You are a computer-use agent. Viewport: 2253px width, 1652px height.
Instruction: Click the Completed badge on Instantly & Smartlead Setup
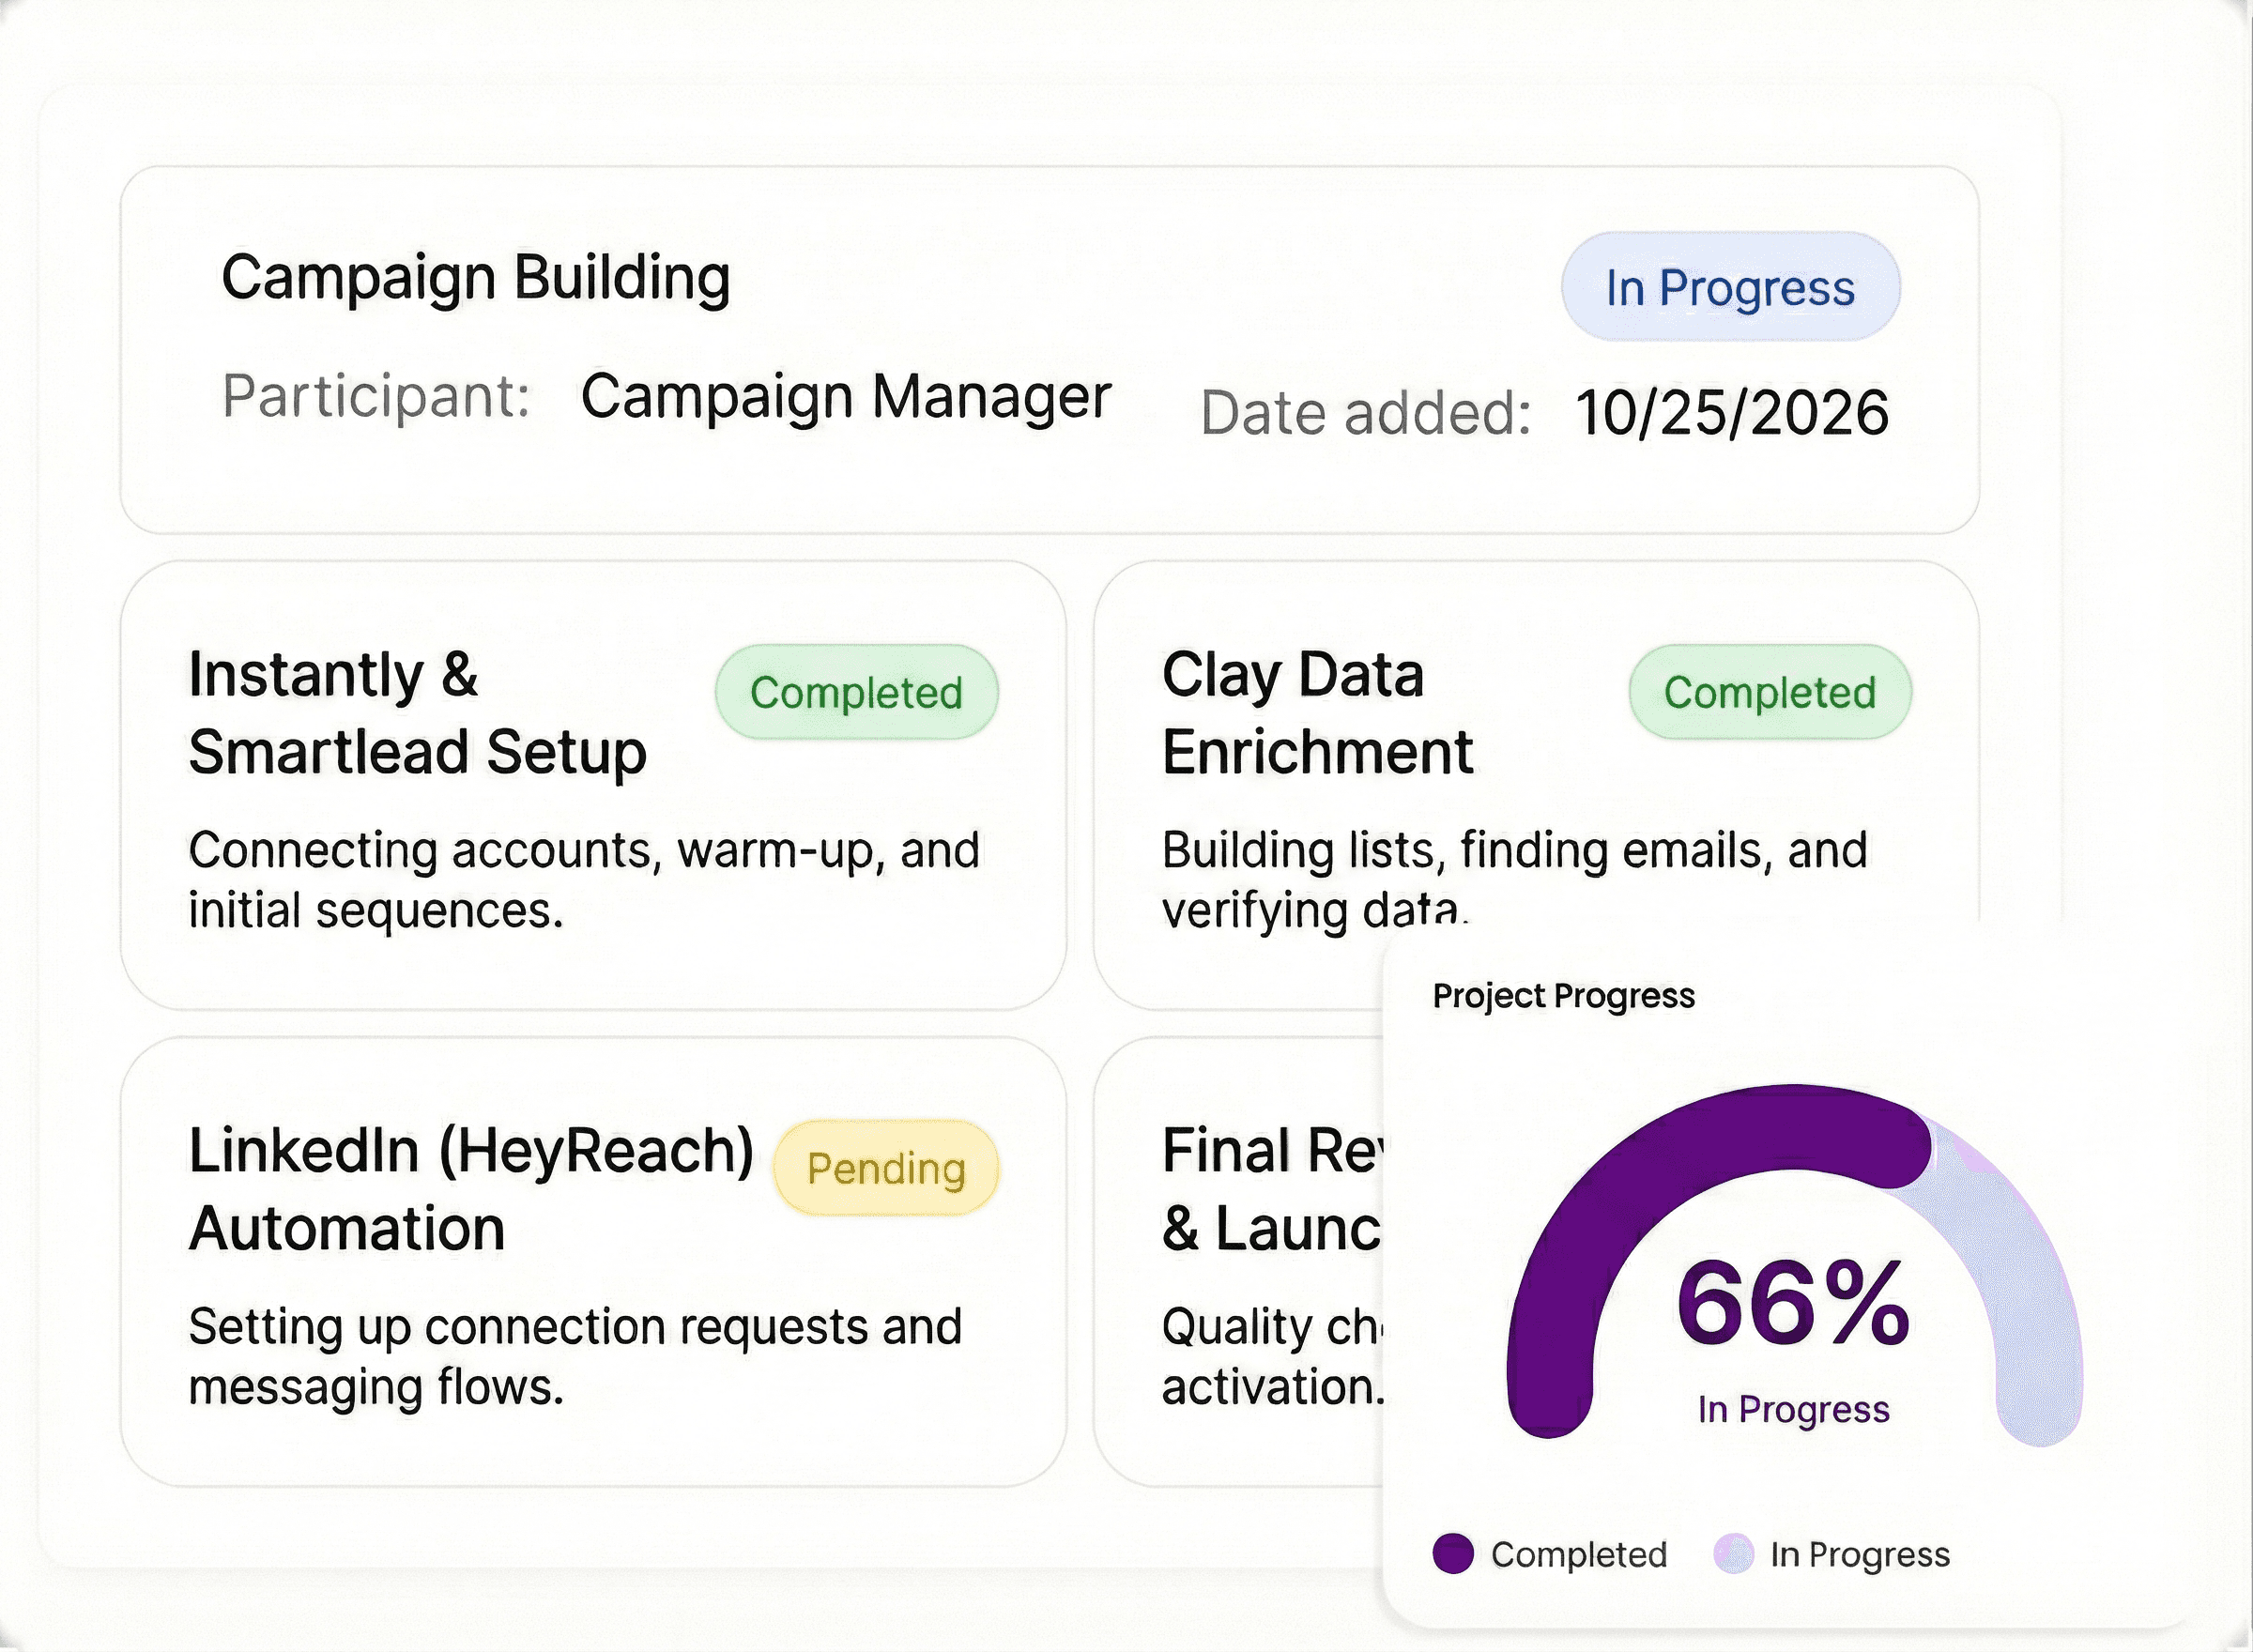click(x=856, y=692)
